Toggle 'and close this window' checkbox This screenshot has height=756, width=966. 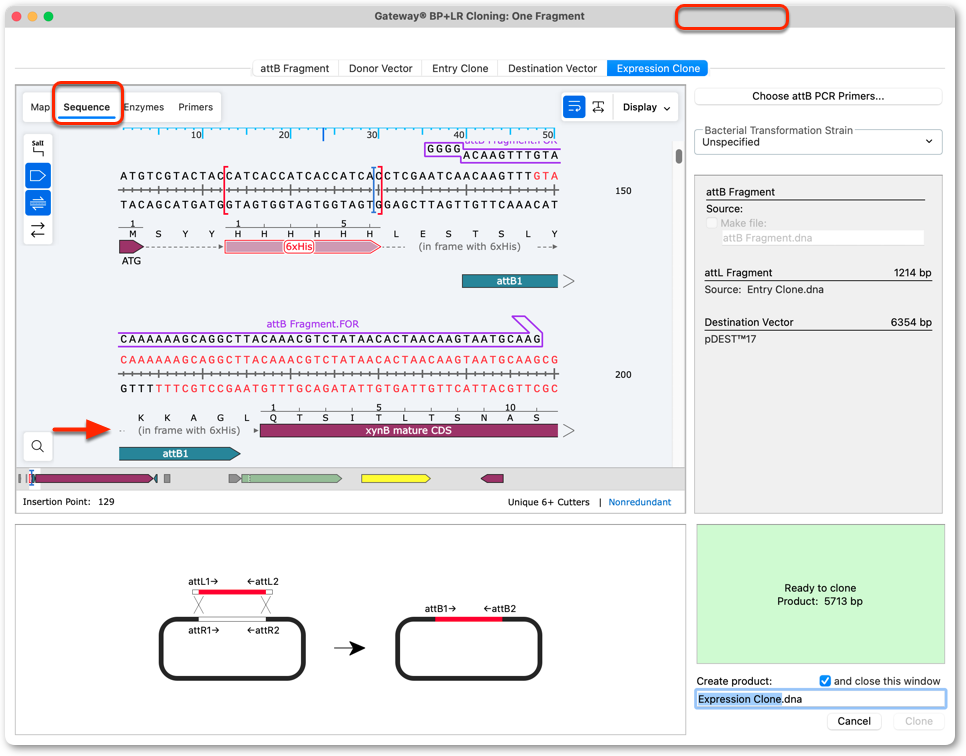tap(825, 681)
